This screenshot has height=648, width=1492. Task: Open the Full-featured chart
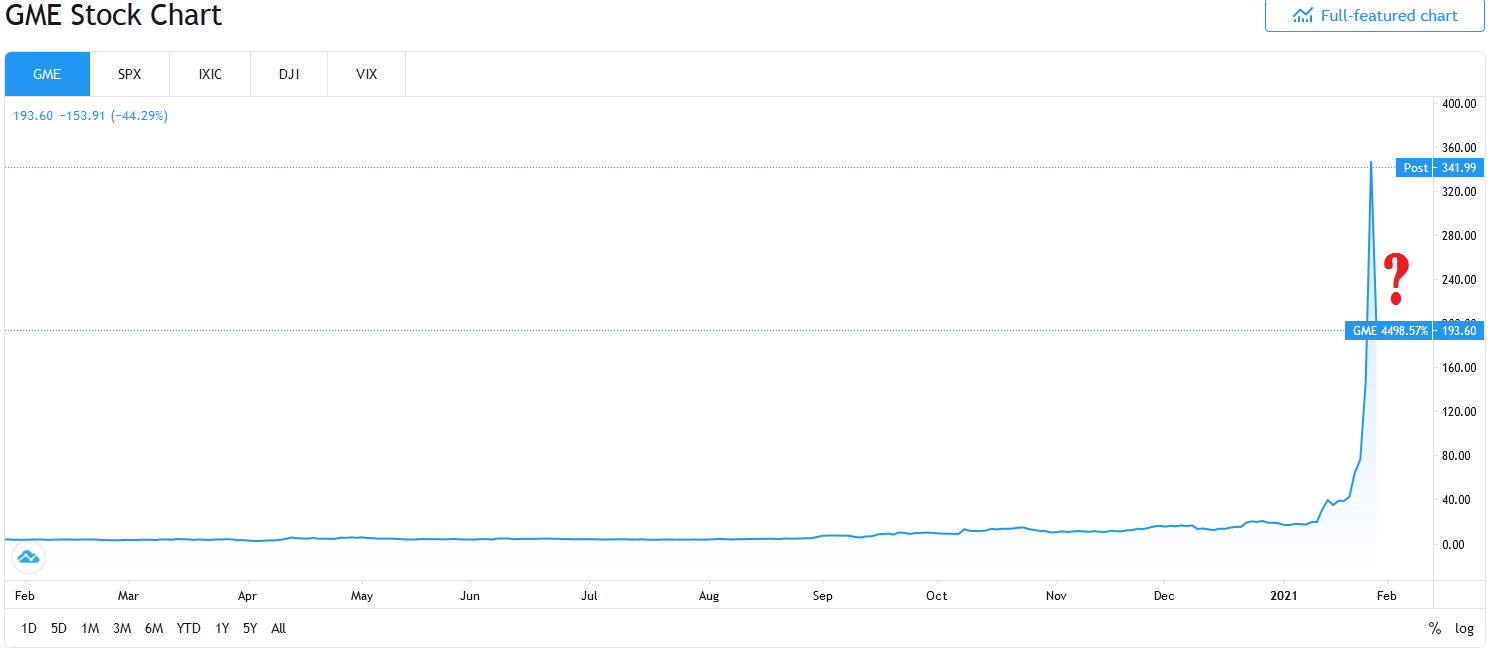pyautogui.click(x=1374, y=16)
